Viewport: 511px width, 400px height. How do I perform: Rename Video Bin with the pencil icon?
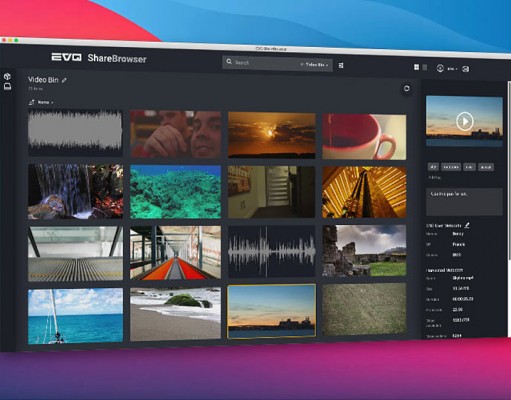(64, 80)
